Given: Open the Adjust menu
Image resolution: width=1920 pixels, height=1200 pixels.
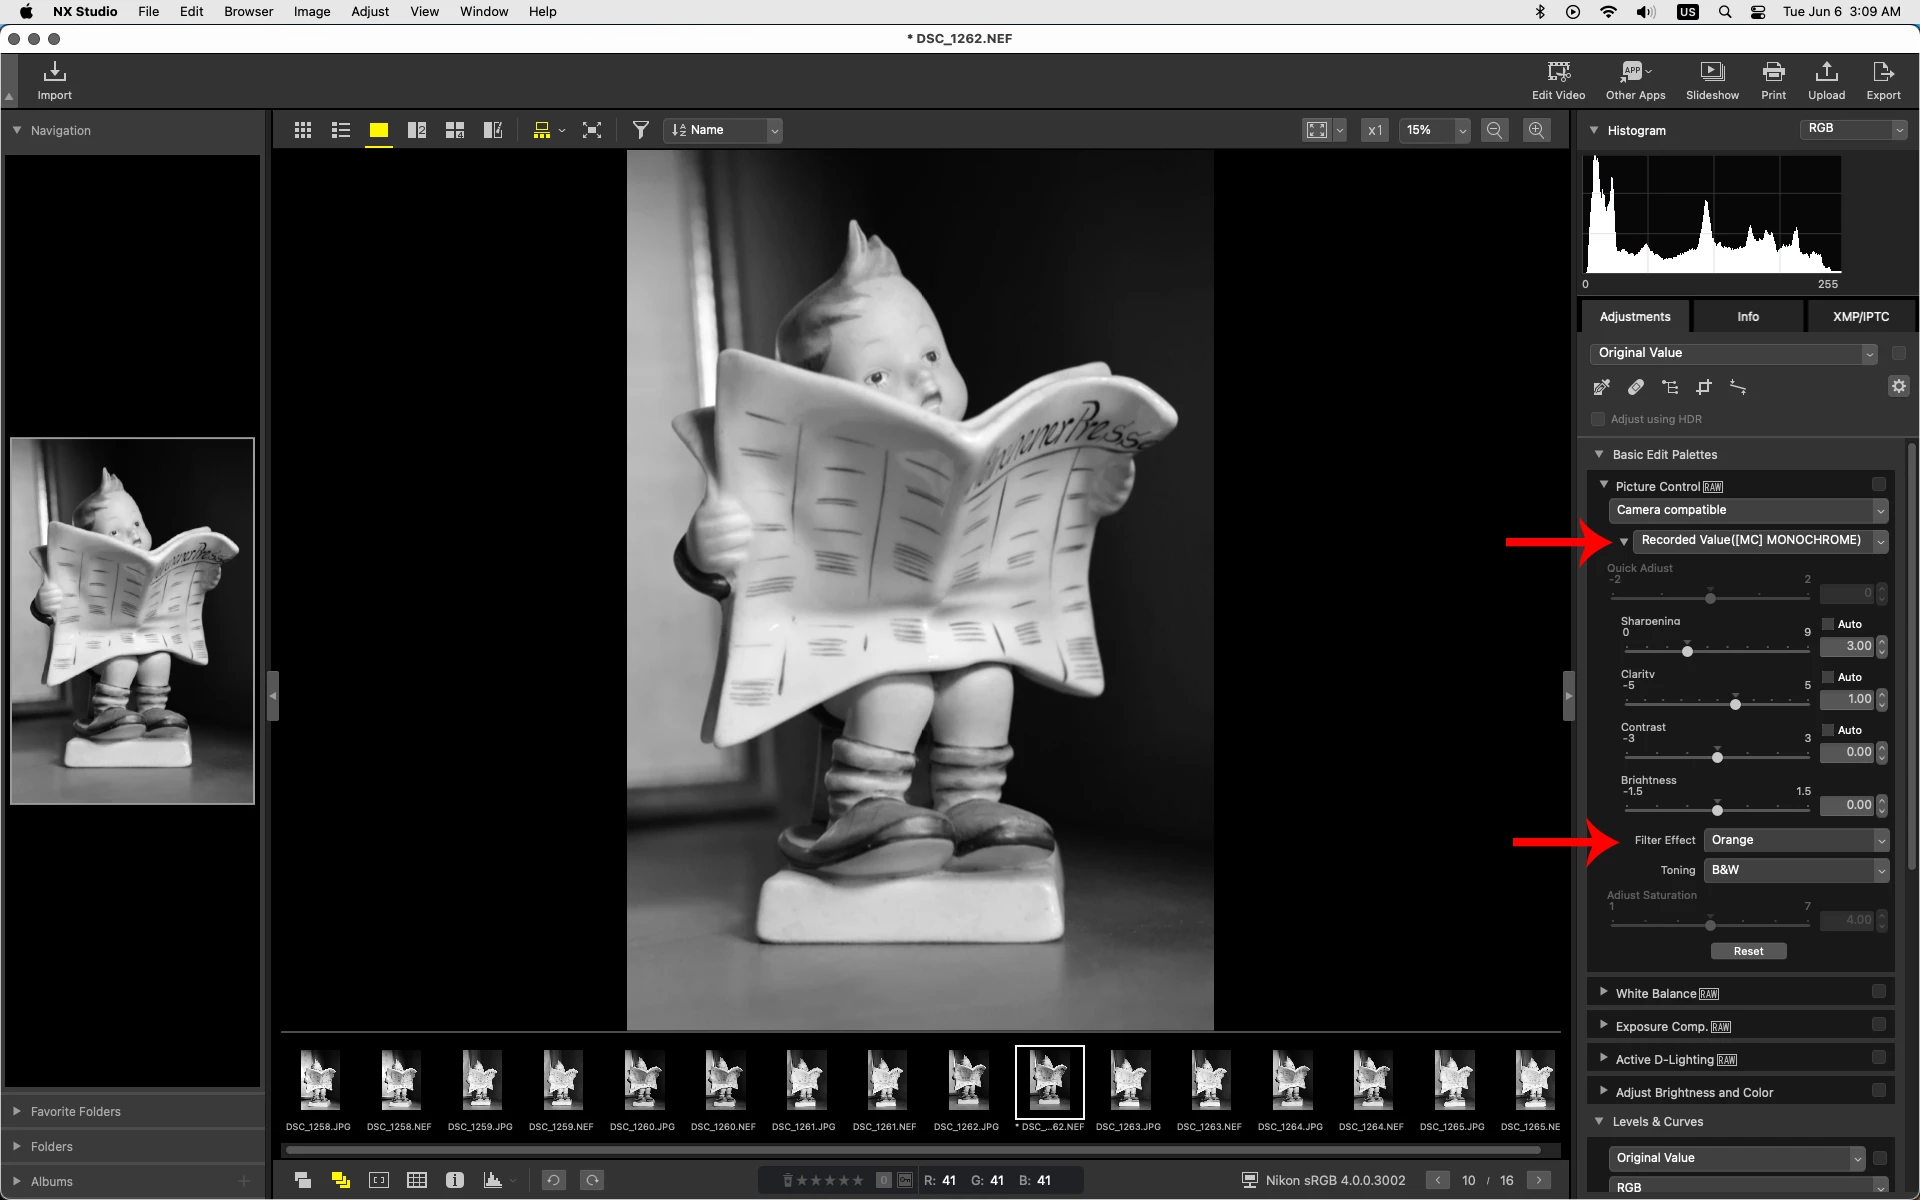Looking at the screenshot, I should coord(369,11).
